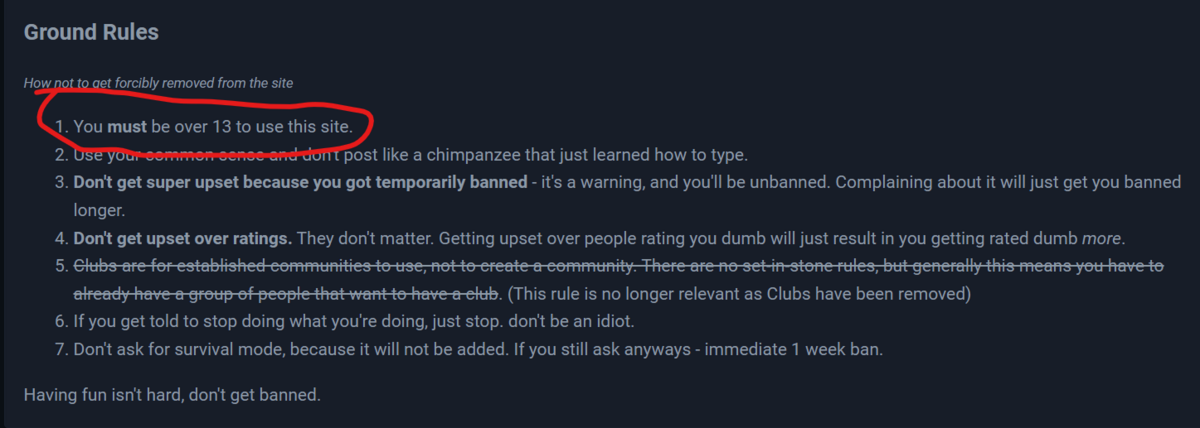Click the note that Clubs have been removed
Viewport: 1200px width, 428px height.
click(739, 295)
